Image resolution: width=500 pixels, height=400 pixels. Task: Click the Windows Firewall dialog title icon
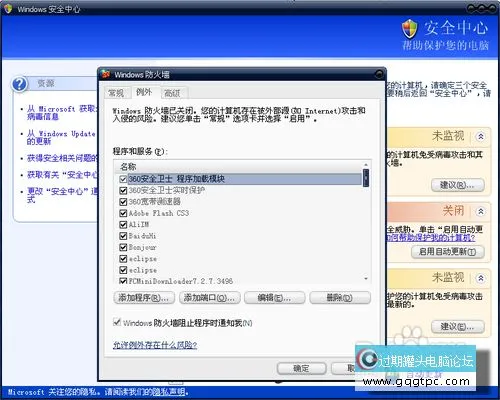tap(106, 74)
